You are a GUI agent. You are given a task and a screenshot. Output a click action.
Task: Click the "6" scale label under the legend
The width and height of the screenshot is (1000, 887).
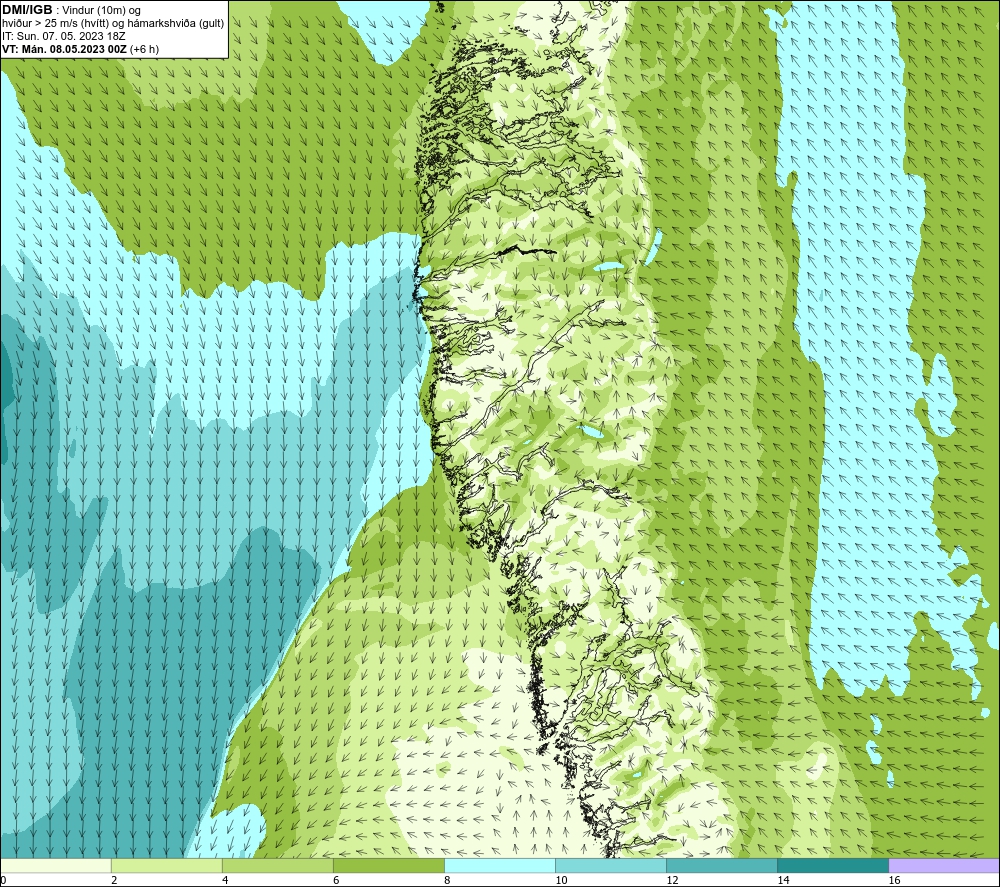(336, 880)
